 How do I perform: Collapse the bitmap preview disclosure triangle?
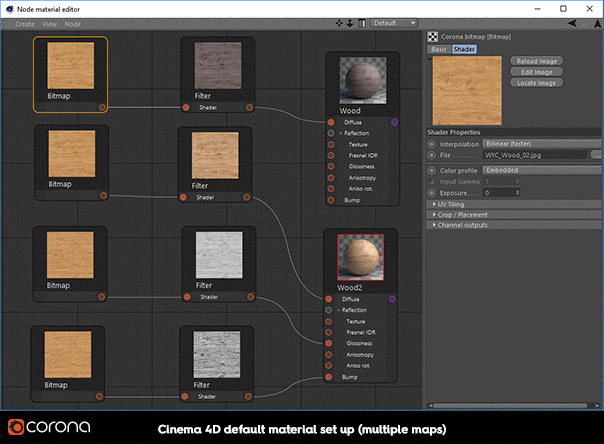tap(430, 59)
